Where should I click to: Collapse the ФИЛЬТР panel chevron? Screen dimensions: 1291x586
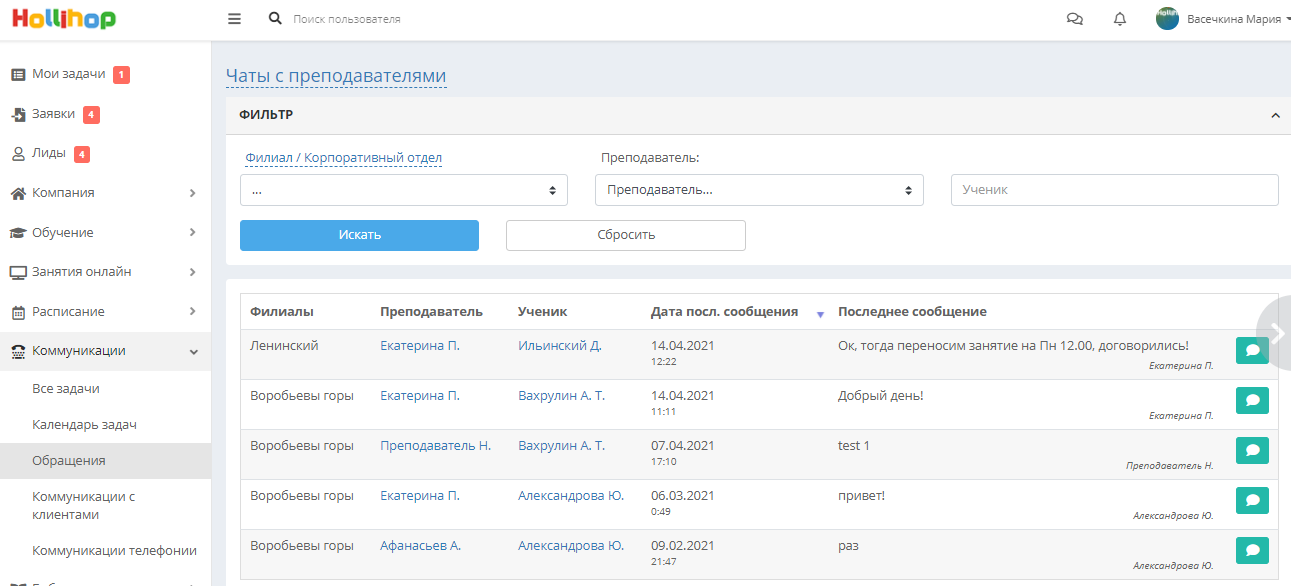[x=1275, y=116]
